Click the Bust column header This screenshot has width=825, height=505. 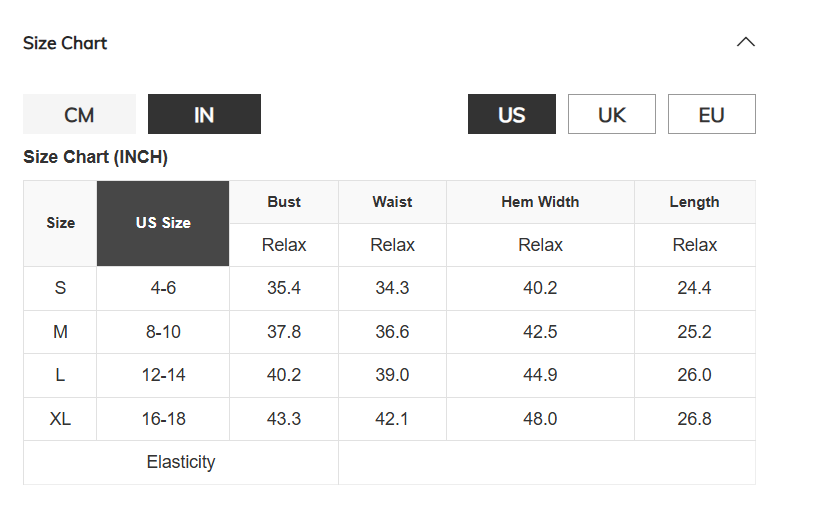[284, 202]
